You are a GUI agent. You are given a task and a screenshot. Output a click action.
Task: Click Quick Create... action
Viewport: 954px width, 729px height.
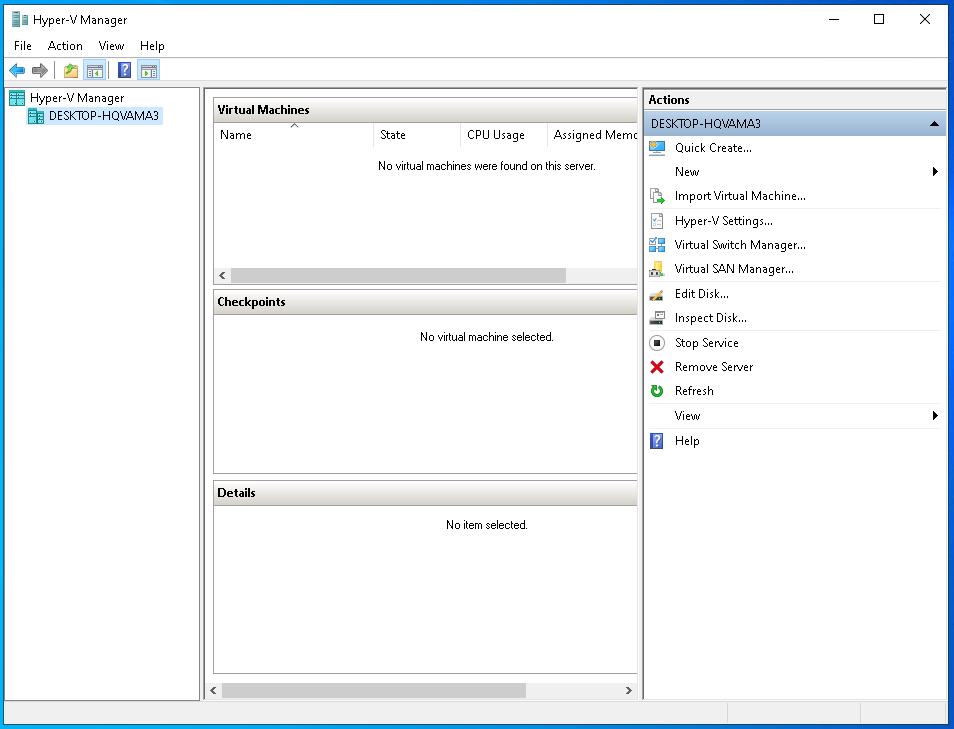713,148
